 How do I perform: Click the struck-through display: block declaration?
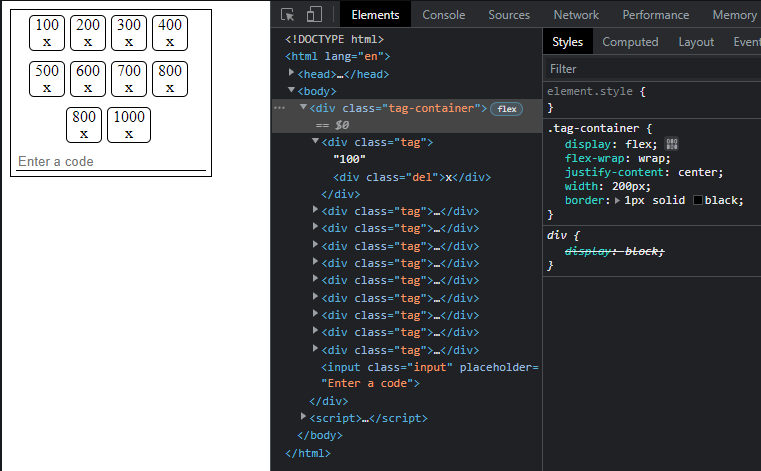coord(614,251)
